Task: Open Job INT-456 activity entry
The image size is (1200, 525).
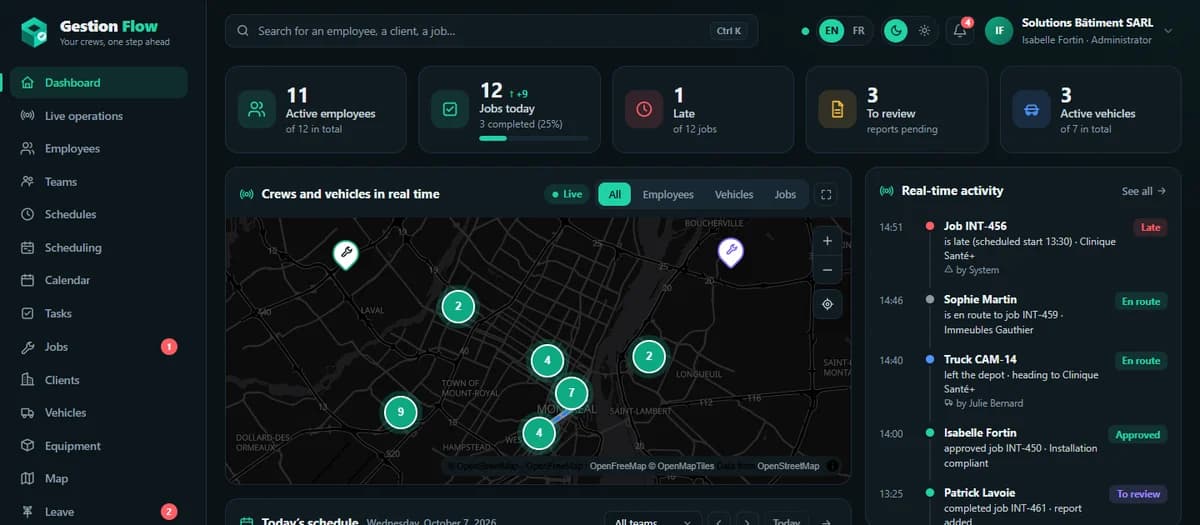Action: [x=1022, y=248]
